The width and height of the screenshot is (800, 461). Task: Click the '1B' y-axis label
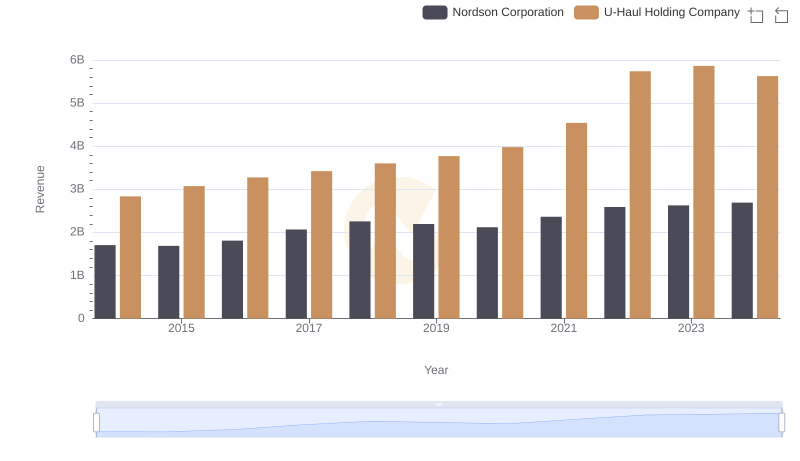click(77, 275)
